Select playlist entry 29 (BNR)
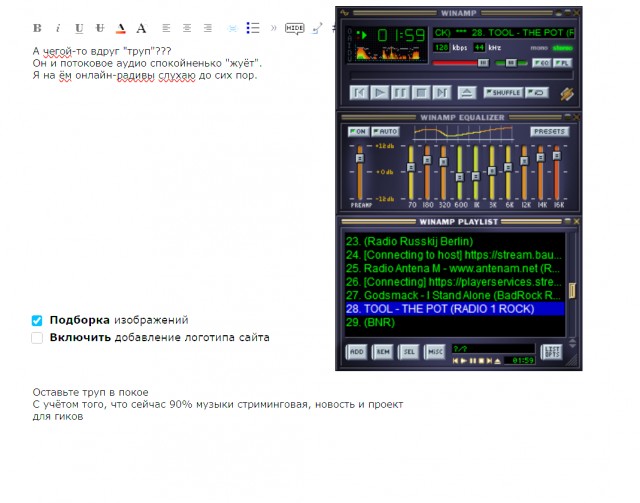640x503 pixels. click(x=455, y=322)
